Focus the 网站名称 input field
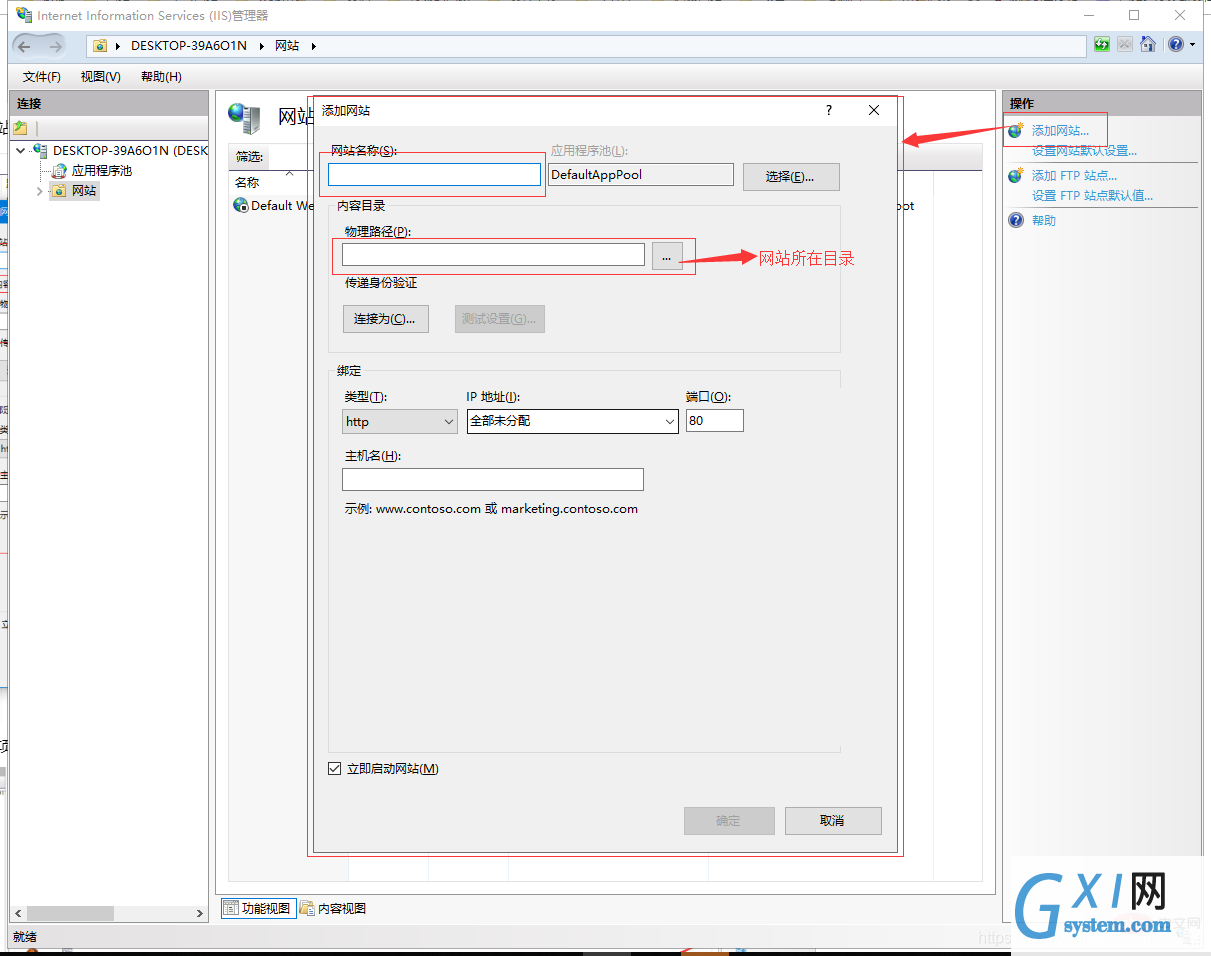The image size is (1211, 956). pos(435,174)
